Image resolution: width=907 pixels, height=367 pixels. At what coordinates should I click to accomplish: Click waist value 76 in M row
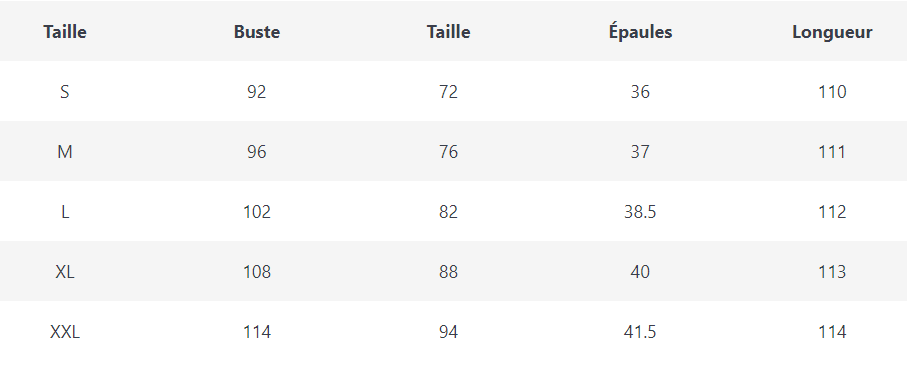448,152
